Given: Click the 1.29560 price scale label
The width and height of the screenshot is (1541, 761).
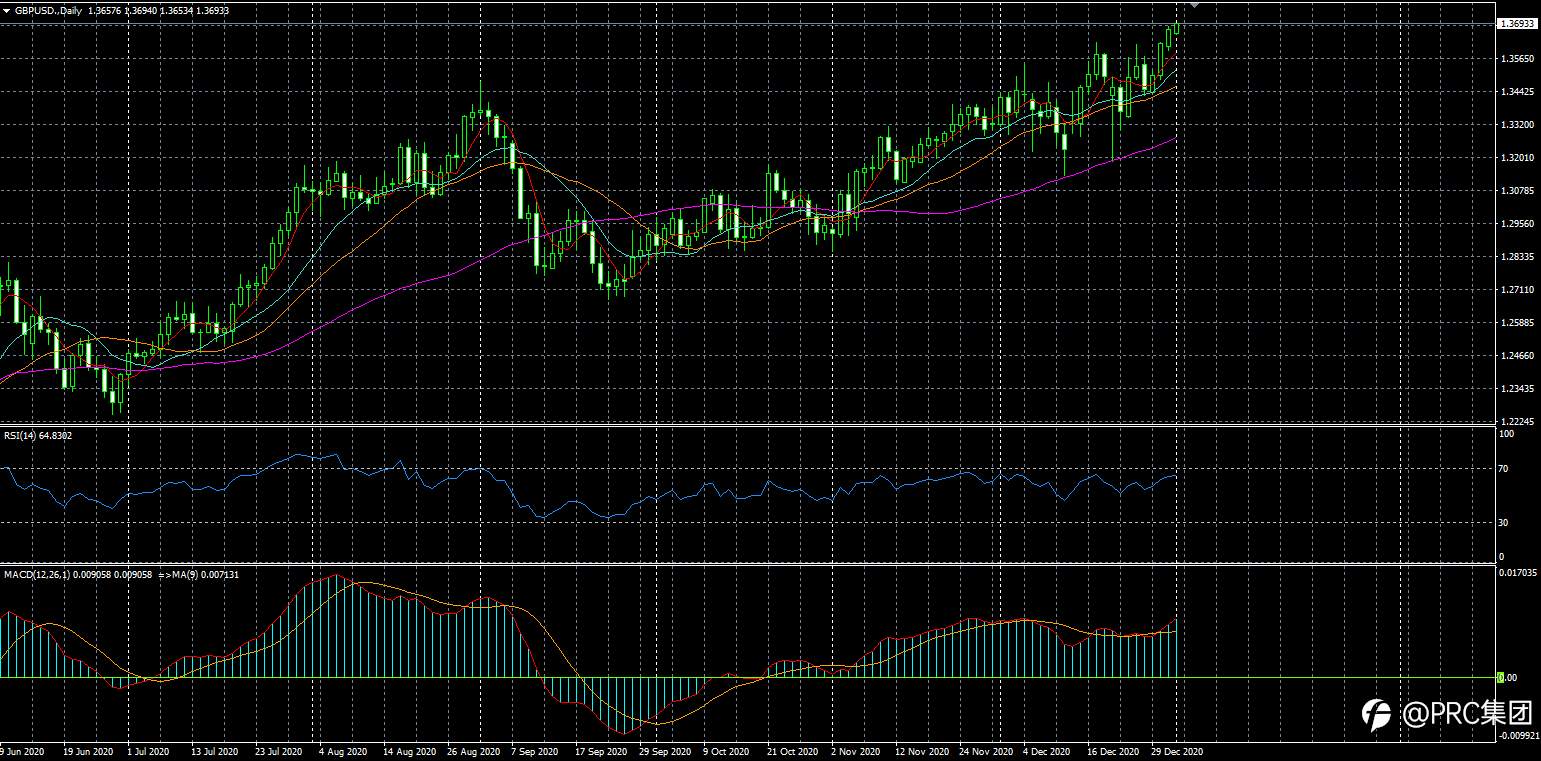Looking at the screenshot, I should (1516, 224).
